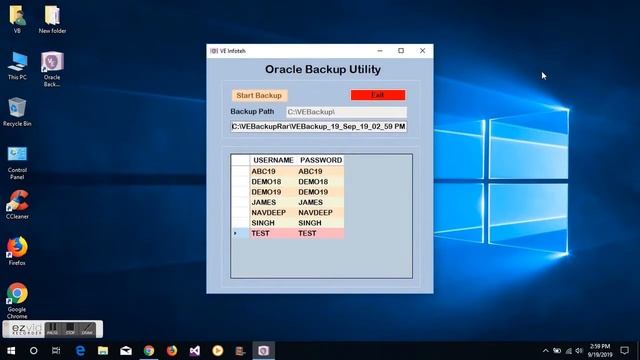Select This PC desktop icon
The image size is (640, 360).
17,65
